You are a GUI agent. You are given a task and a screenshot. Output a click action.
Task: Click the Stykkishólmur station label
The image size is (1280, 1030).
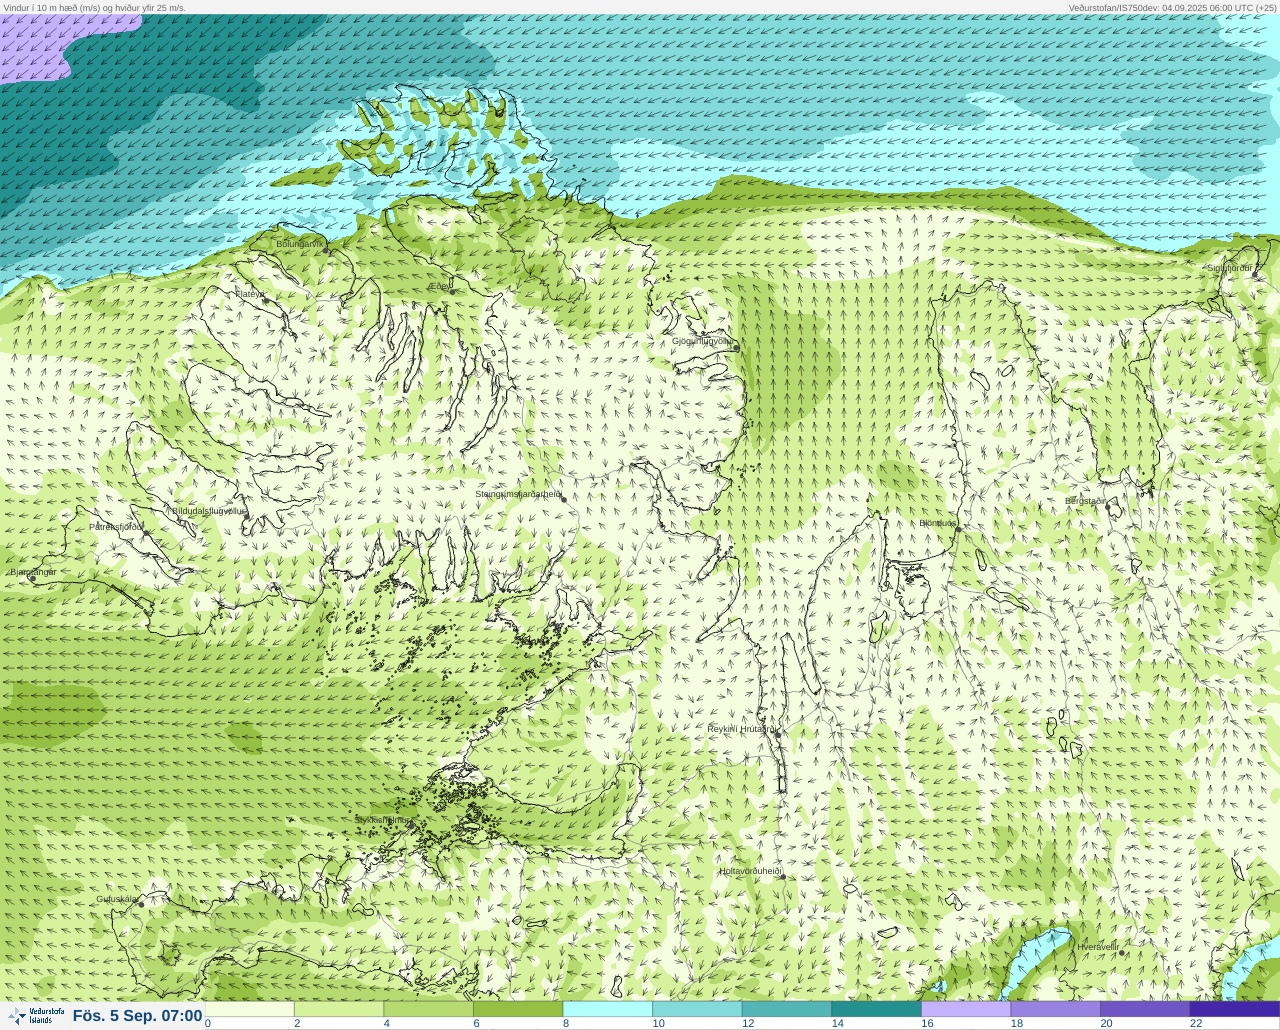pyautogui.click(x=383, y=820)
